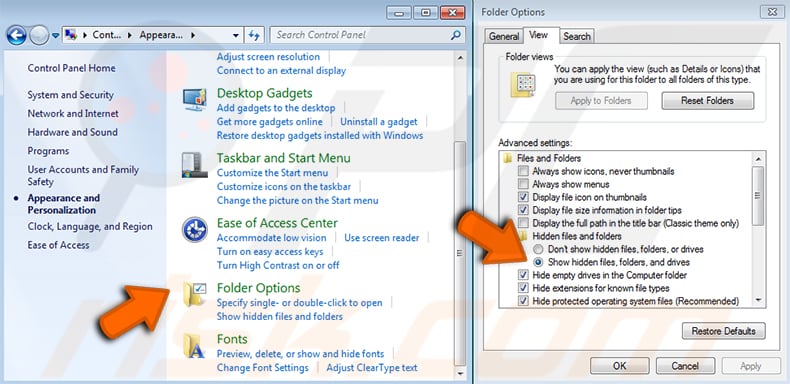Toggle the Always show menus checkbox
The height and width of the screenshot is (384, 790).
(523, 184)
